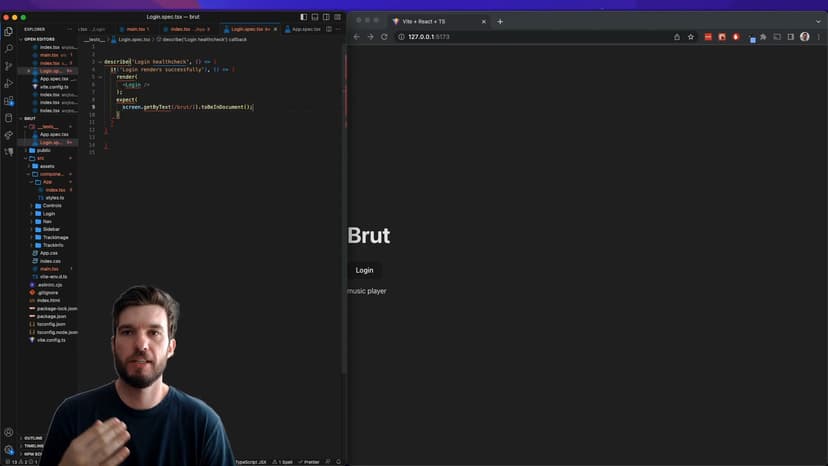This screenshot has width=828, height=466.
Task: Click the Prettier status bar item
Action: 312,462
